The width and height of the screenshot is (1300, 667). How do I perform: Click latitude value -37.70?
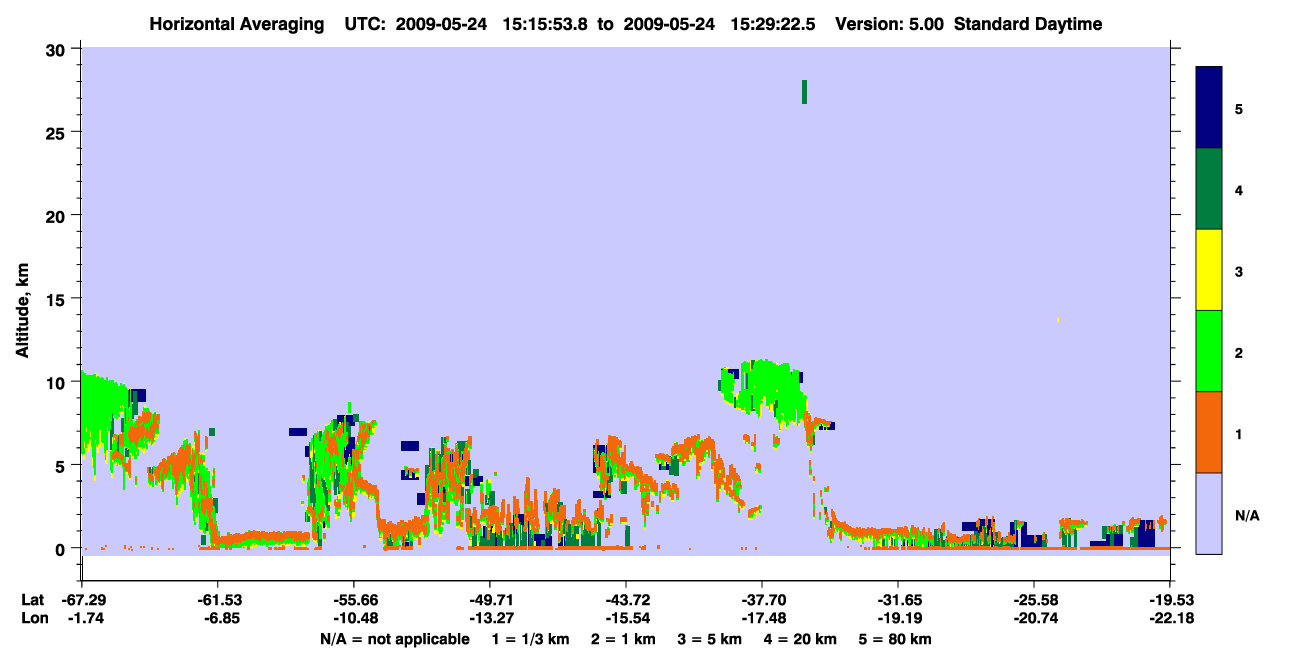pyautogui.click(x=762, y=599)
